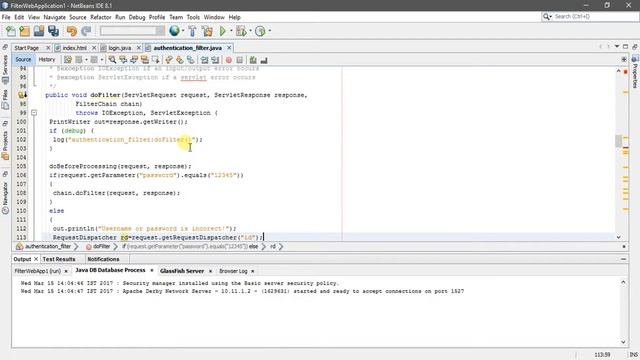The image size is (640, 360).
Task: Open the Navigator side panel
Action: (5, 198)
